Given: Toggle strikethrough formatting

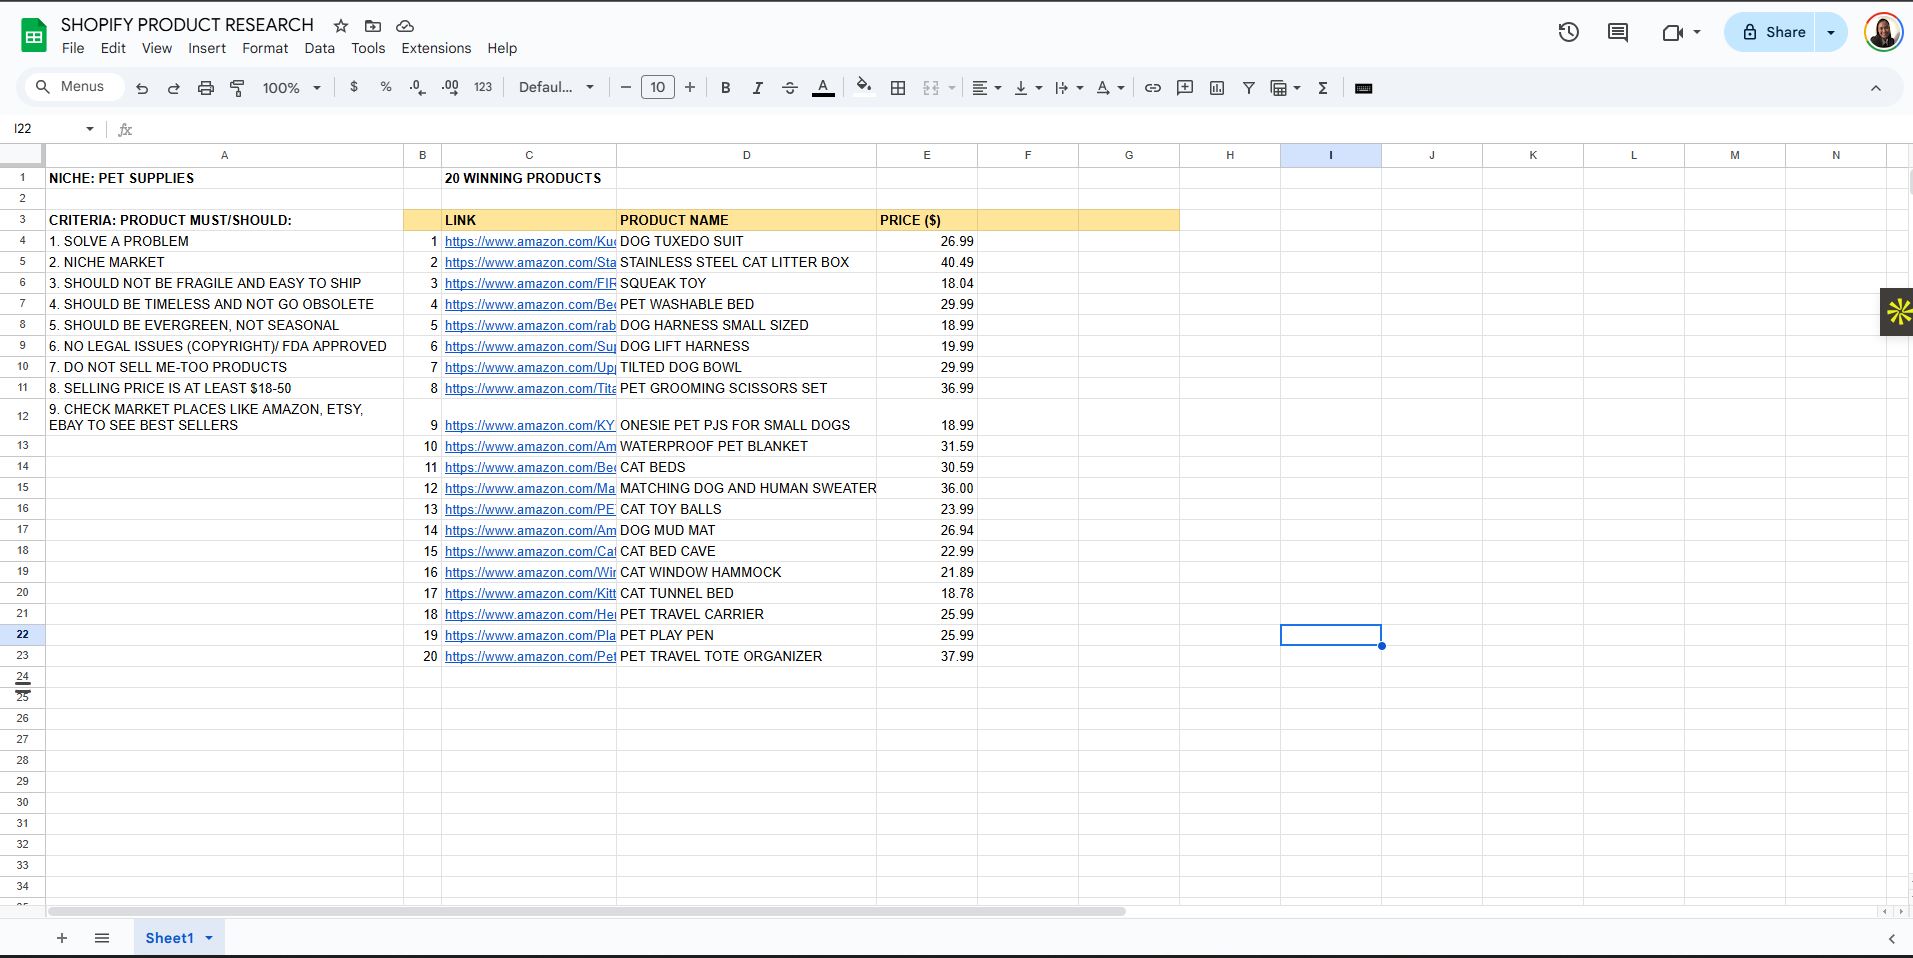Looking at the screenshot, I should [x=790, y=88].
